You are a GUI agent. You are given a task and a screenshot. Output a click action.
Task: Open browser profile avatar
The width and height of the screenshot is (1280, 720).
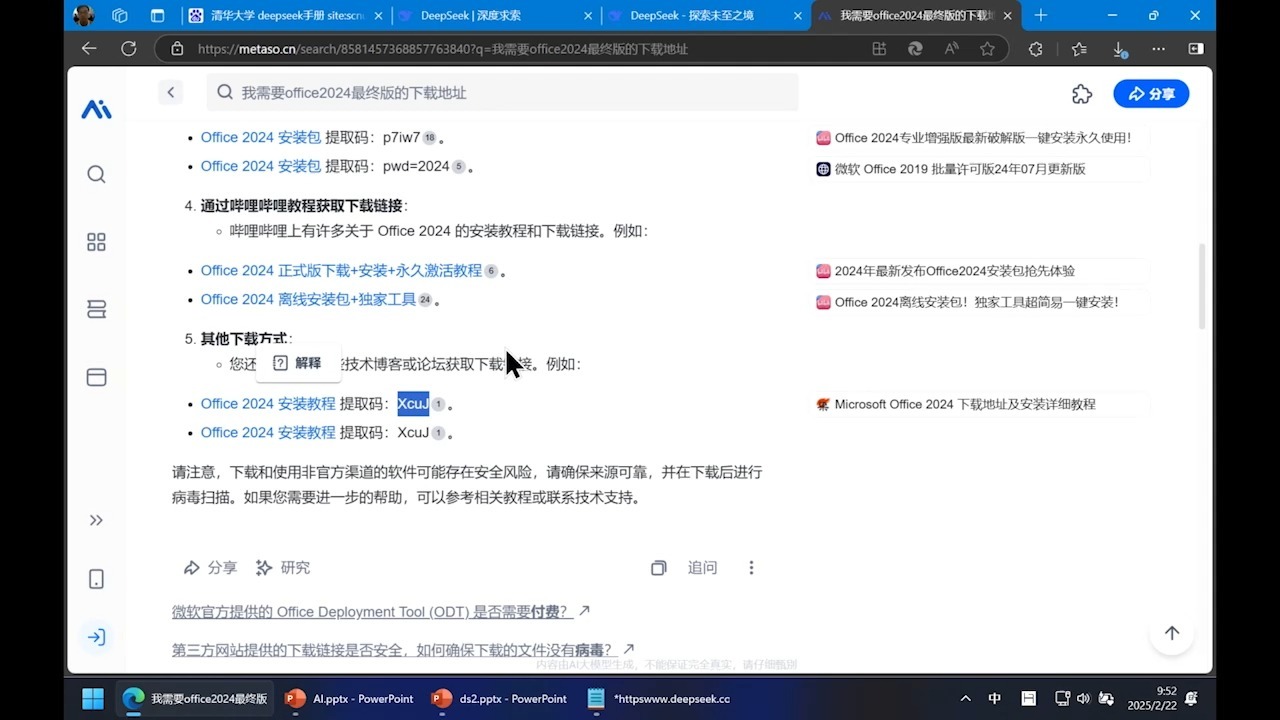84,15
